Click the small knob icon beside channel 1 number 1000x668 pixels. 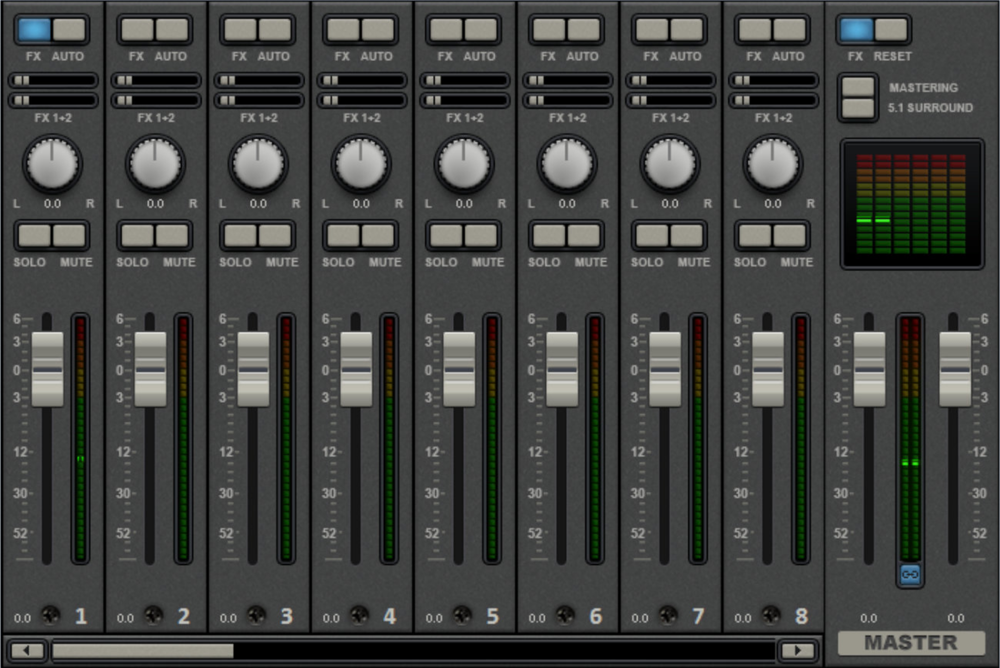pyautogui.click(x=50, y=615)
